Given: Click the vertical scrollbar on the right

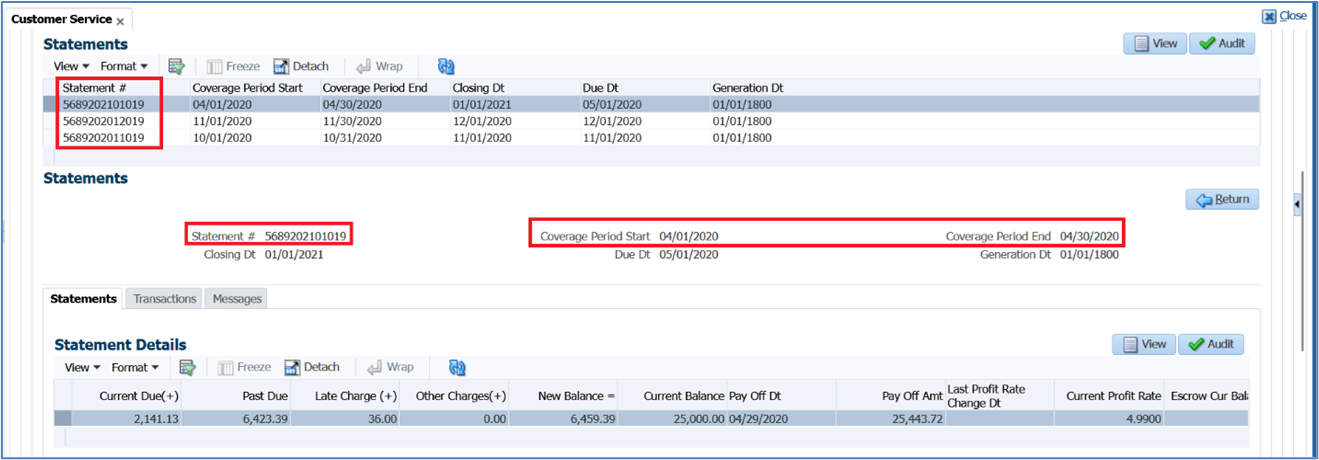Looking at the screenshot, I should pos(1303,260).
